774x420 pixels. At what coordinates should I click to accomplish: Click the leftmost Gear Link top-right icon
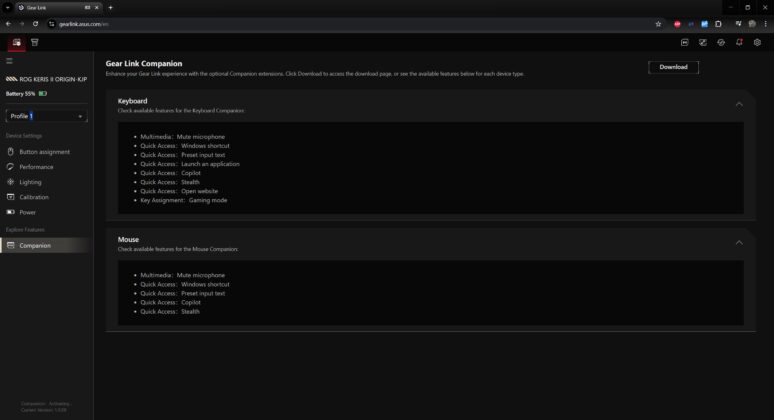[685, 42]
